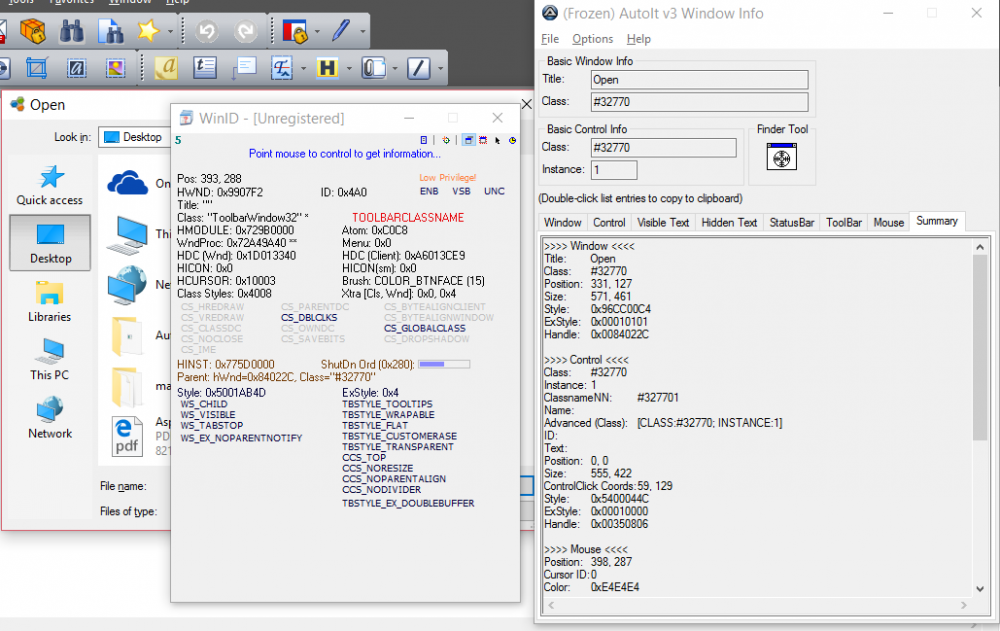Choose Network in Open dialog sidebar

click(50, 418)
